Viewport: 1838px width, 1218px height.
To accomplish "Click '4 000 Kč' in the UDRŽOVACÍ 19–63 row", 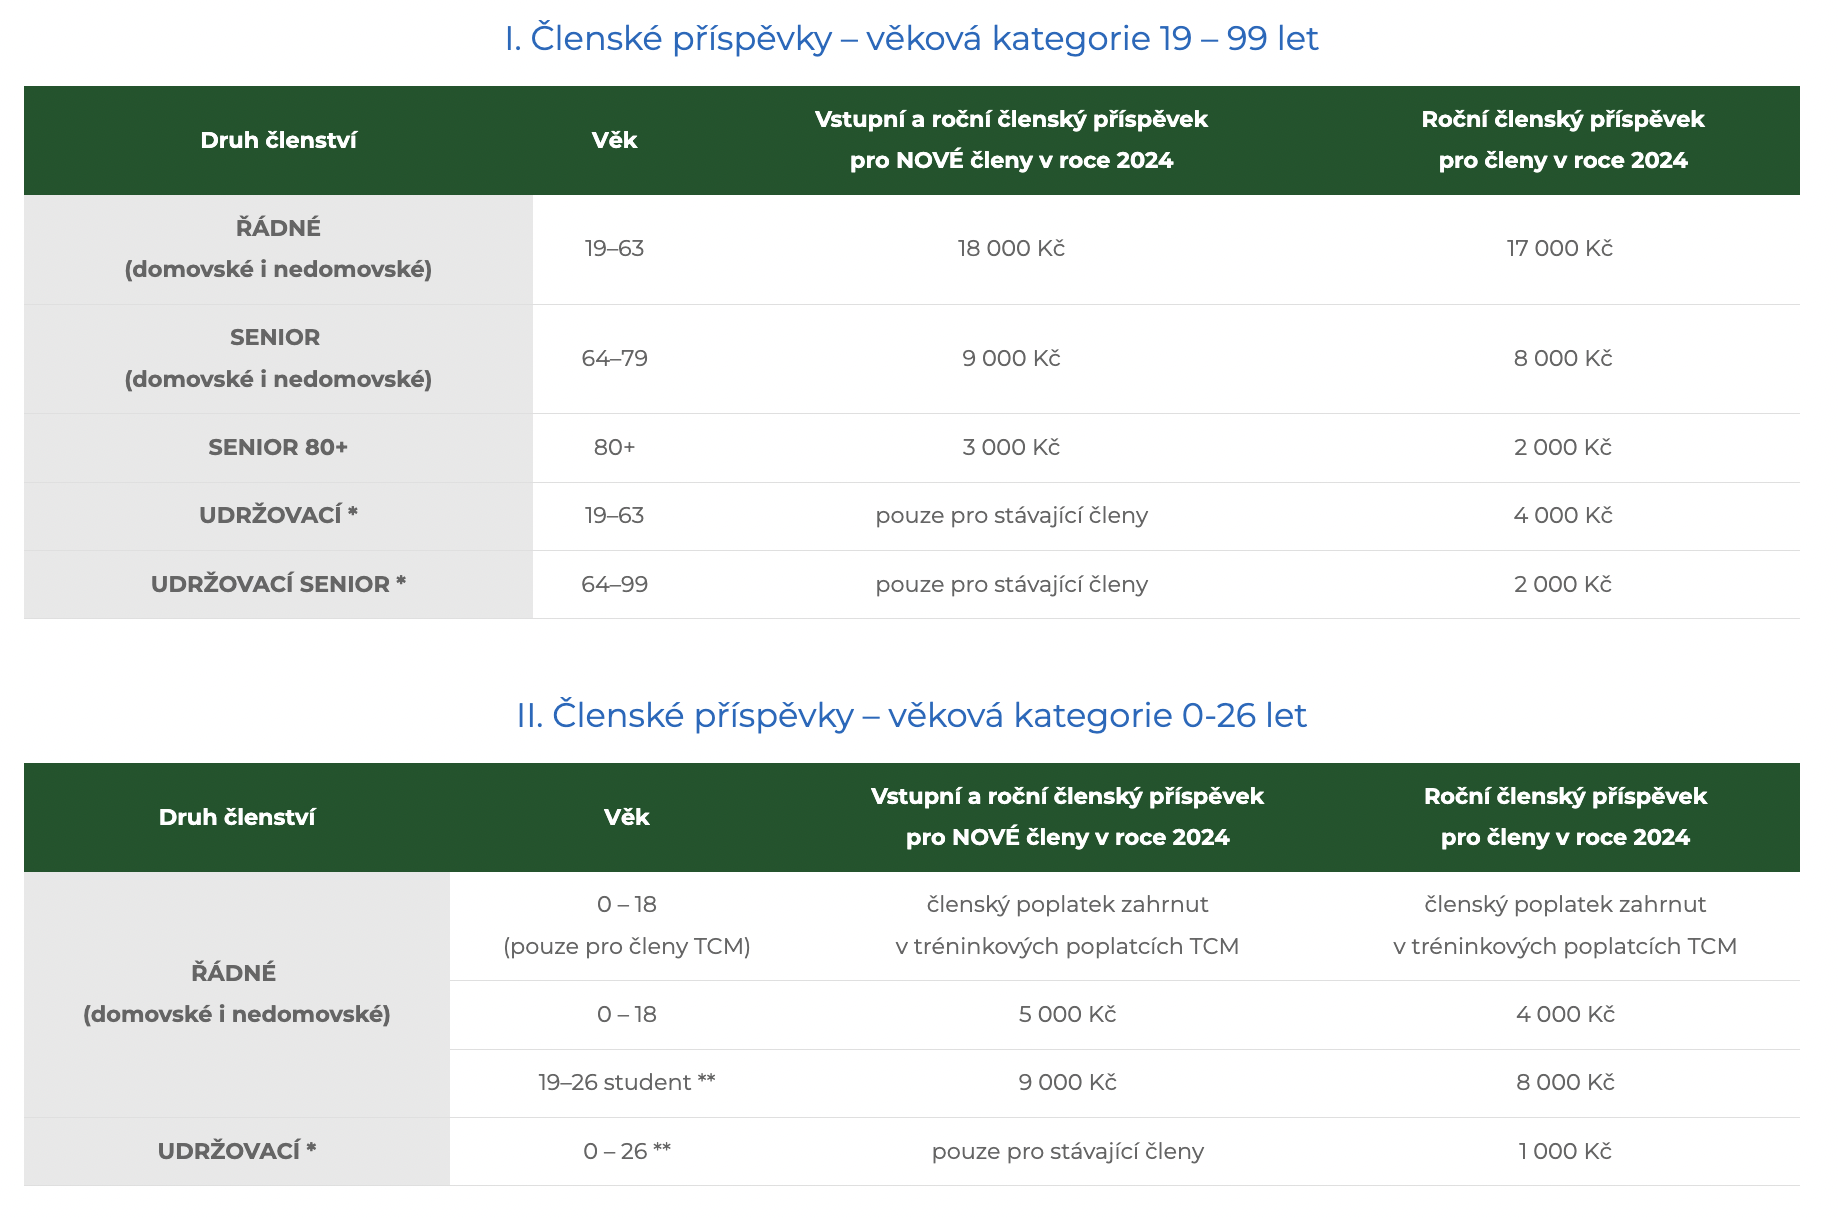I will tap(1563, 515).
